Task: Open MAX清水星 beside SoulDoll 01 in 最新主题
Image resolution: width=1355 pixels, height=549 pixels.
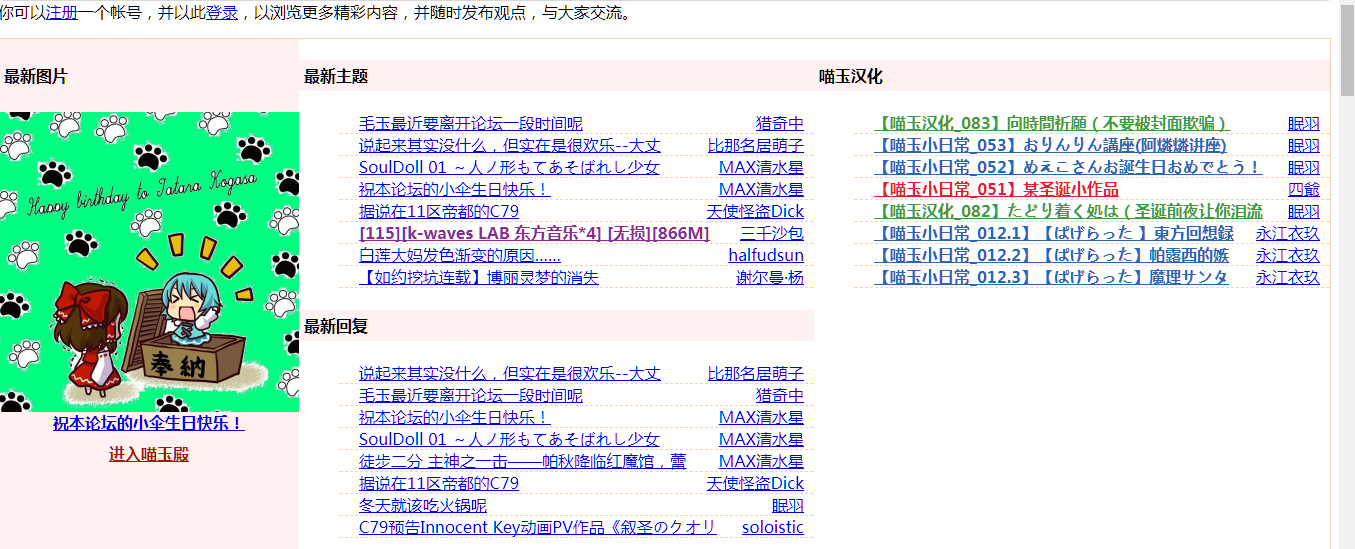Action: [x=761, y=168]
